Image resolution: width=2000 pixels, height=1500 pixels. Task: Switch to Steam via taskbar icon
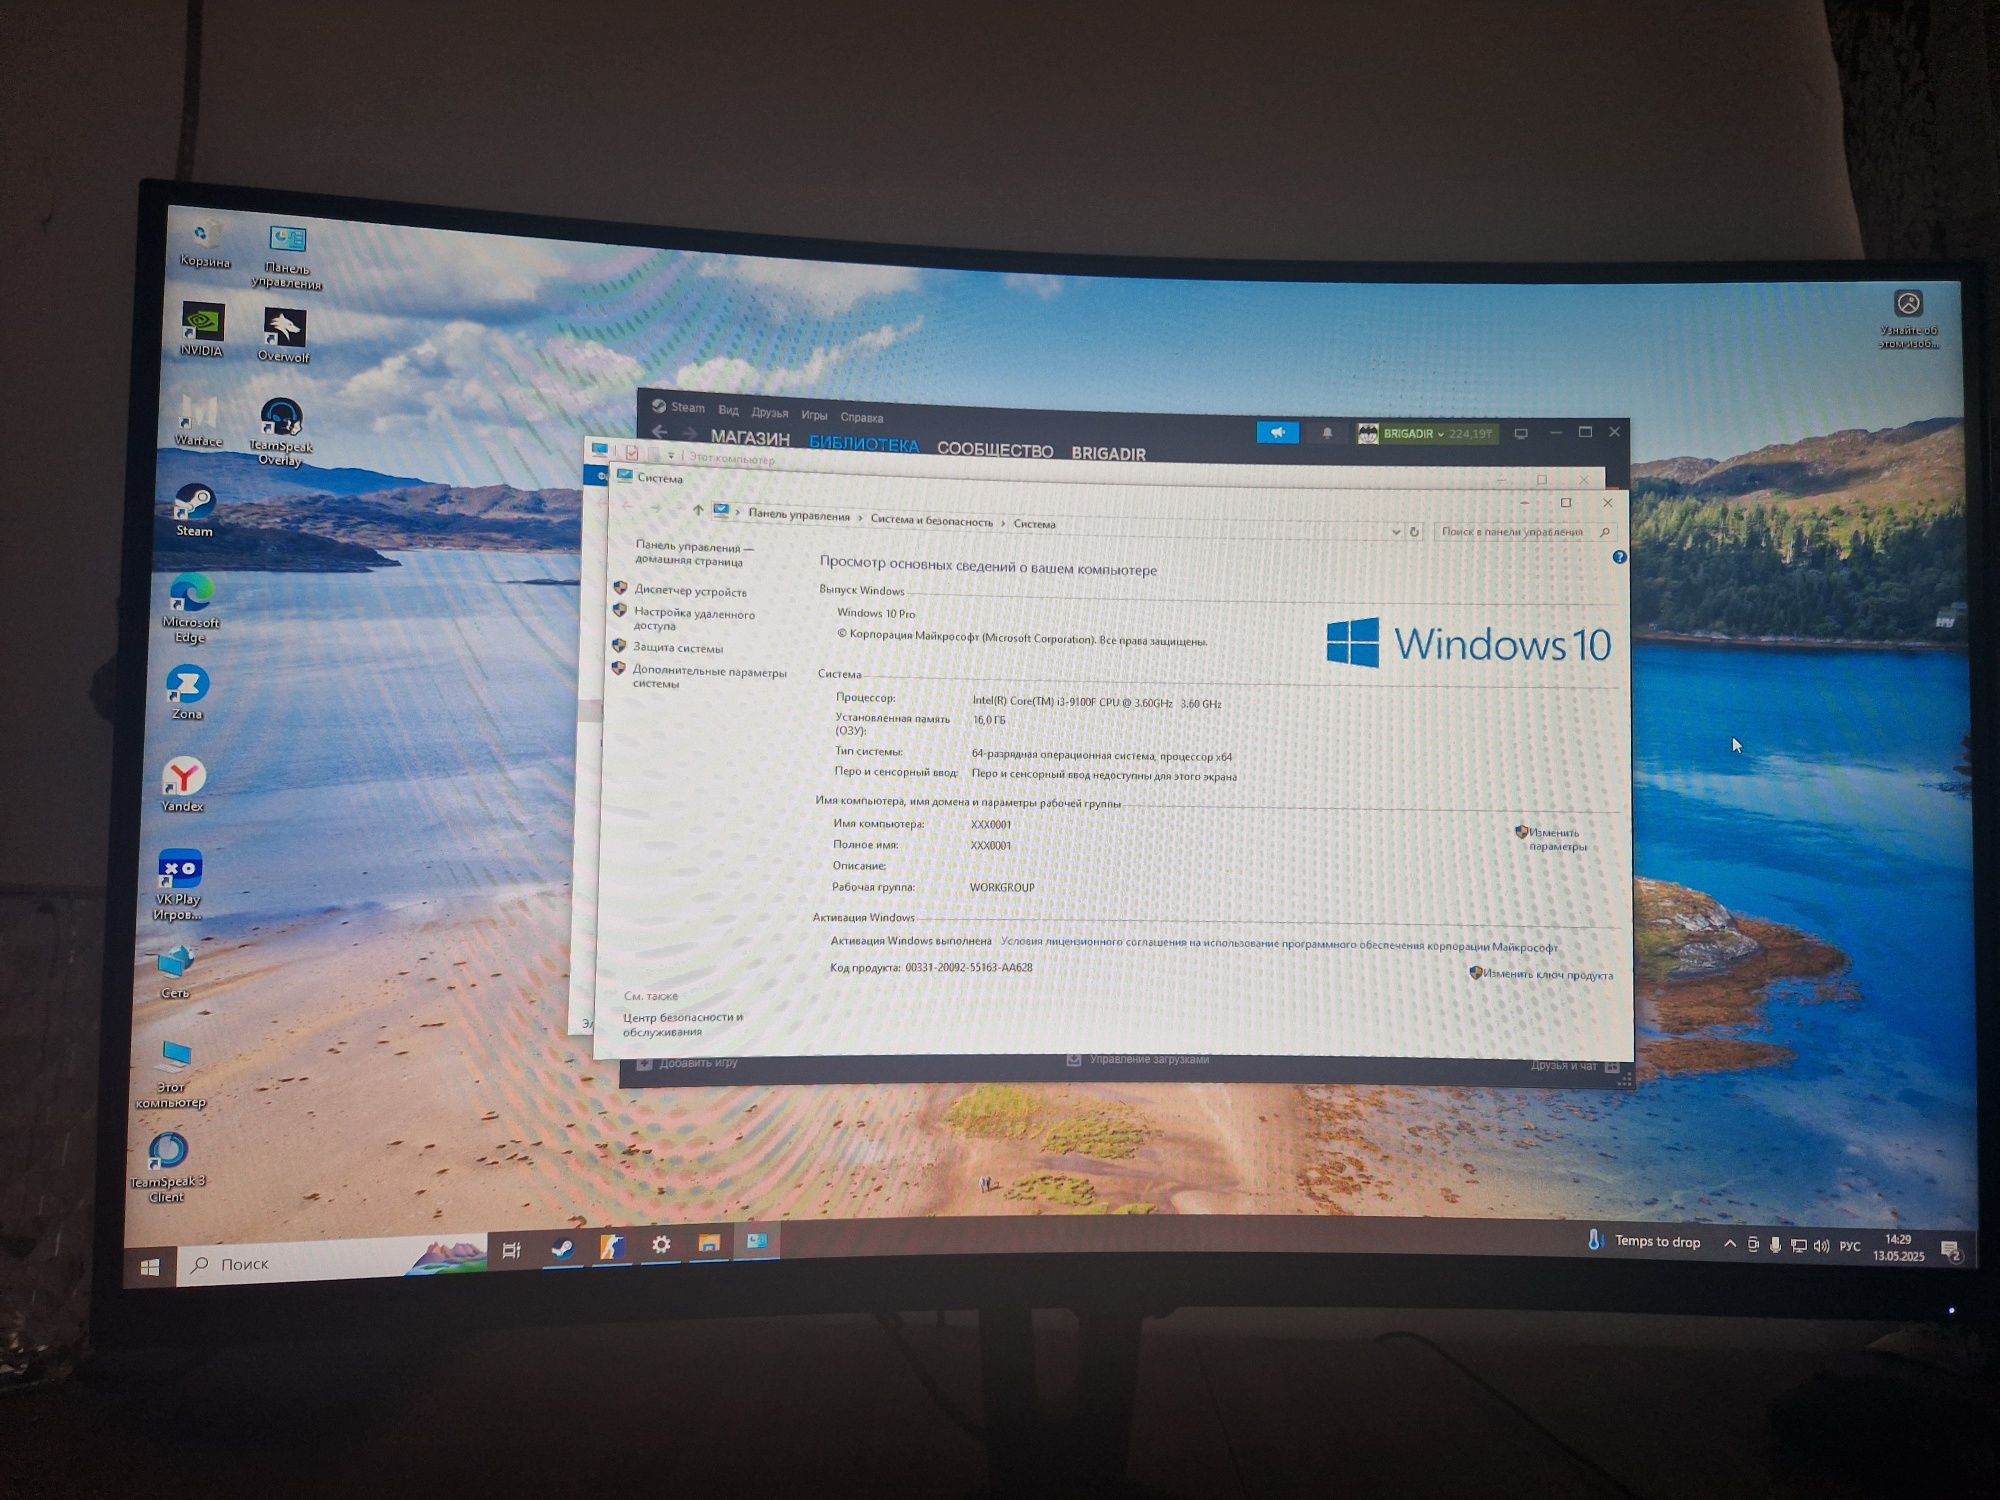click(563, 1248)
